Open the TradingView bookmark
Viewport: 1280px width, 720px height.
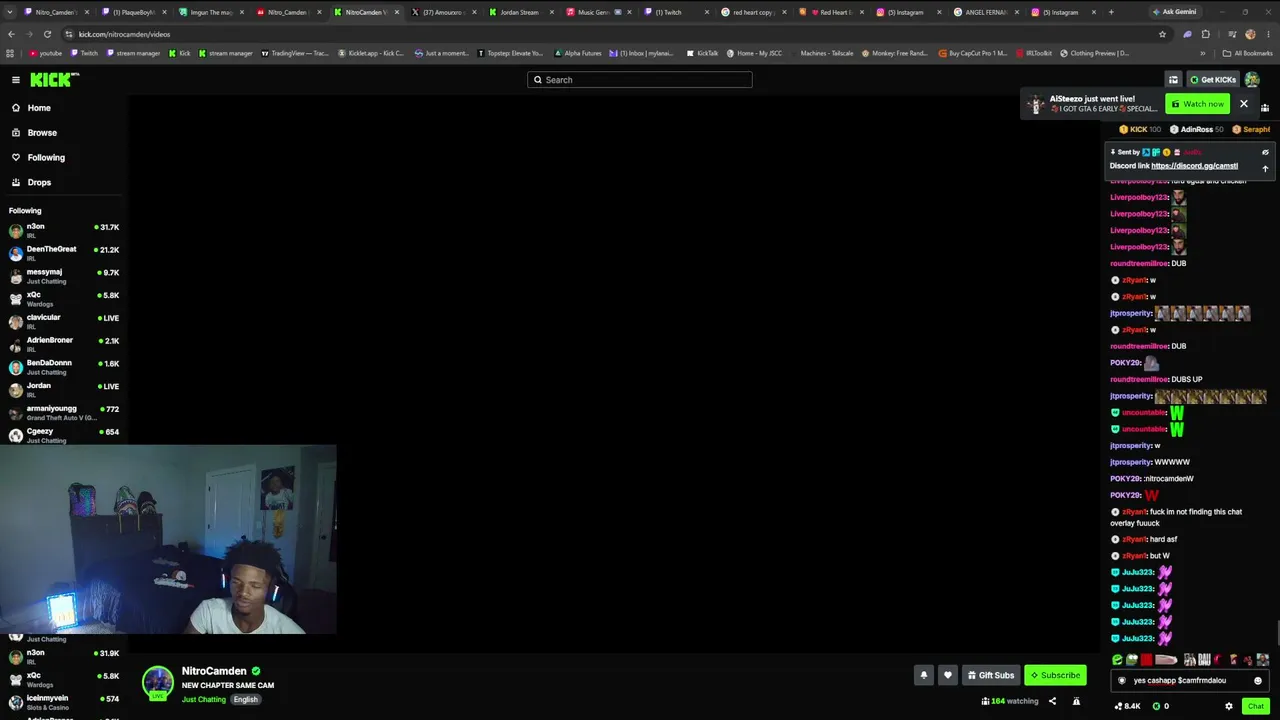[x=295, y=53]
